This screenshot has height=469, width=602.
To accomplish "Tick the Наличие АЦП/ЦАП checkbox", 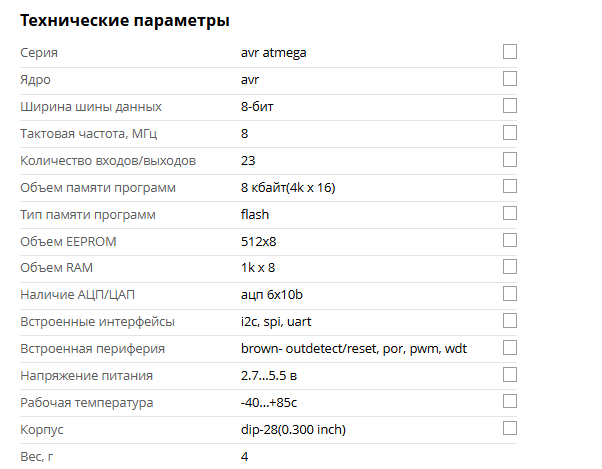I will point(510,294).
